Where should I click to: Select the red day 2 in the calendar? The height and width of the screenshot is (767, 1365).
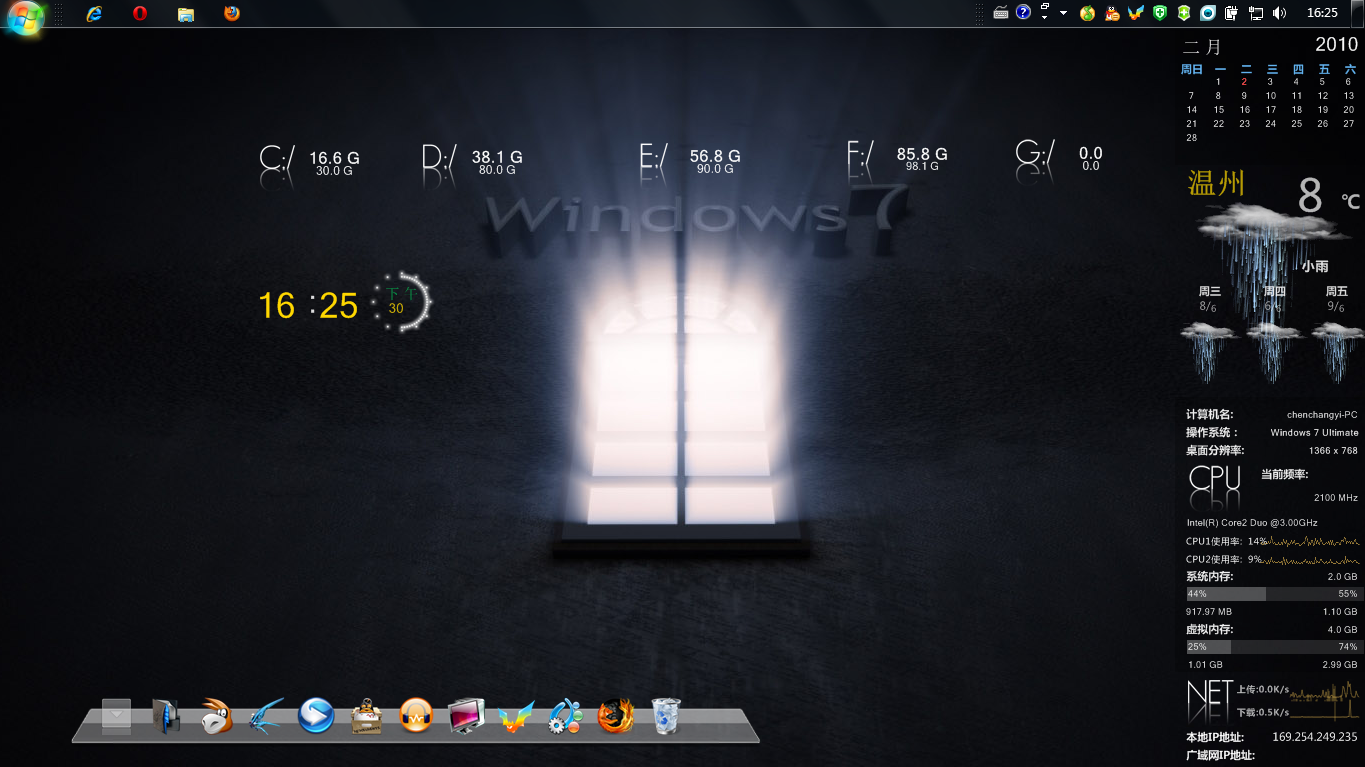(x=1244, y=82)
